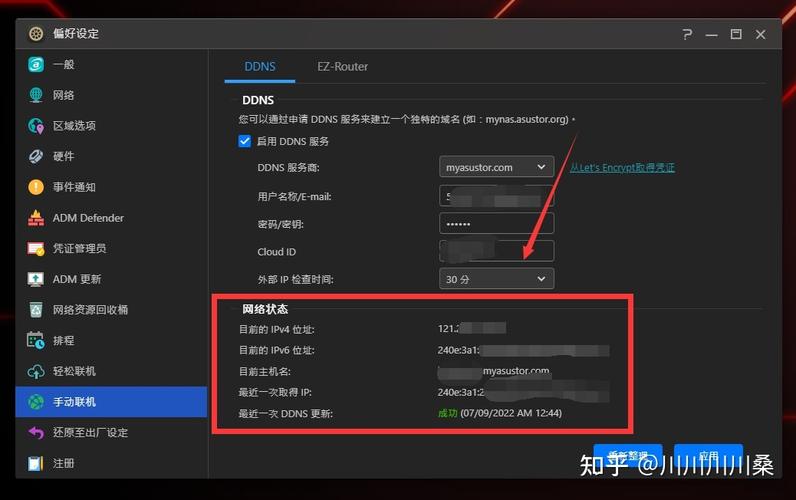
Task: Close the 偏好设定 window
Action: 760,34
